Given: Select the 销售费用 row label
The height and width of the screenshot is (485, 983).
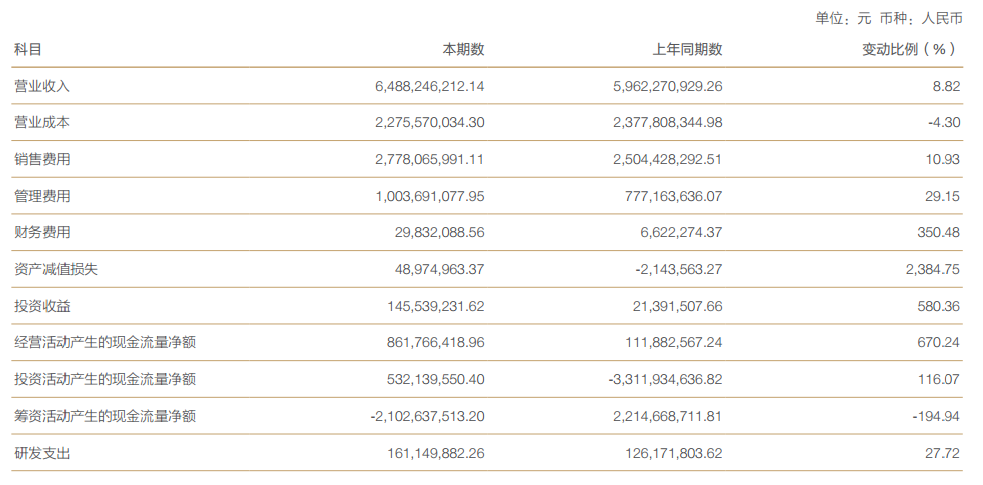Looking at the screenshot, I should [x=42, y=160].
